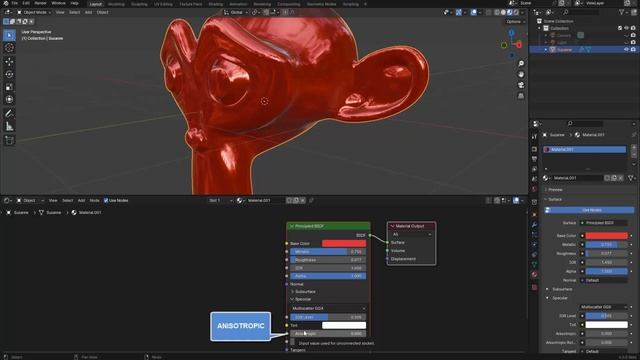
Task: Toggle Camera render icon in outliner
Action: click(633, 36)
